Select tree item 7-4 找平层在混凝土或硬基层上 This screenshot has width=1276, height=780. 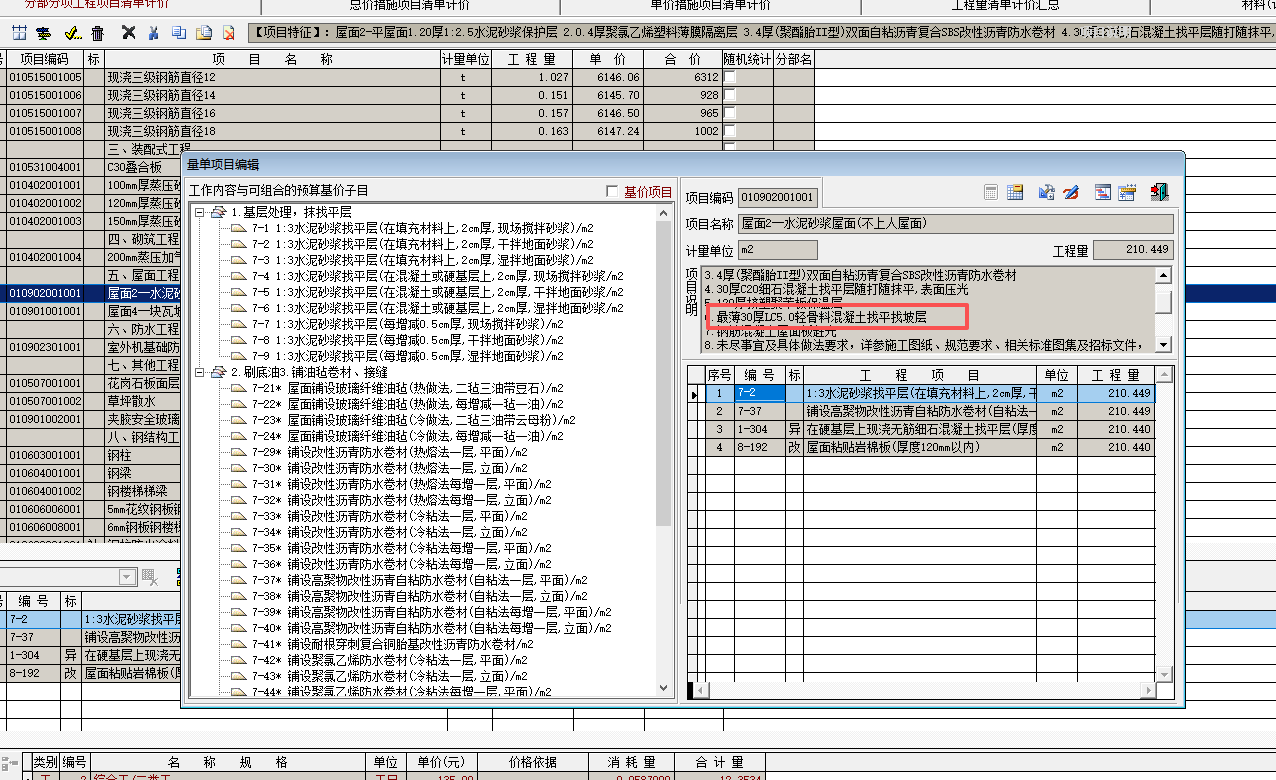pyautogui.click(x=437, y=276)
